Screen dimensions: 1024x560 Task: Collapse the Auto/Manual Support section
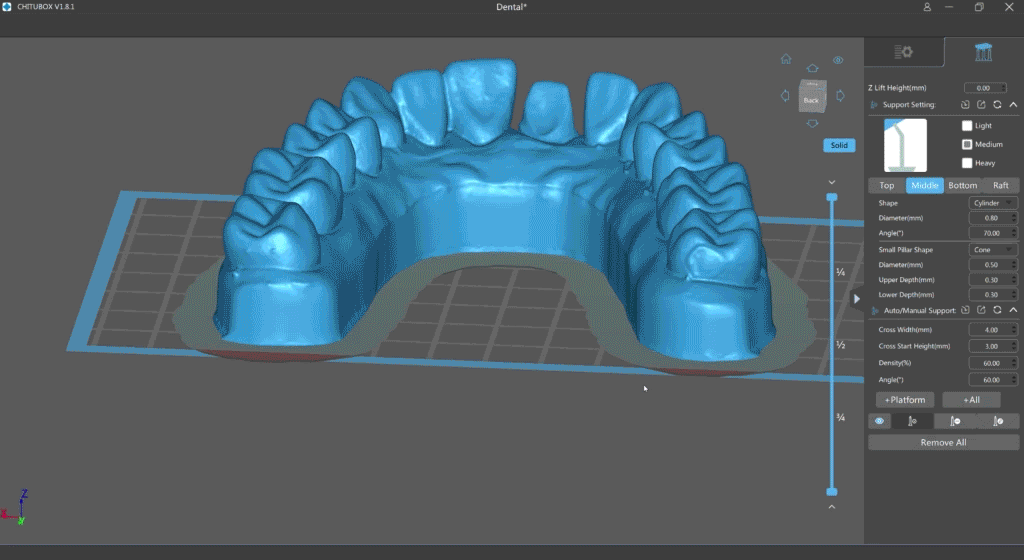coord(1013,310)
